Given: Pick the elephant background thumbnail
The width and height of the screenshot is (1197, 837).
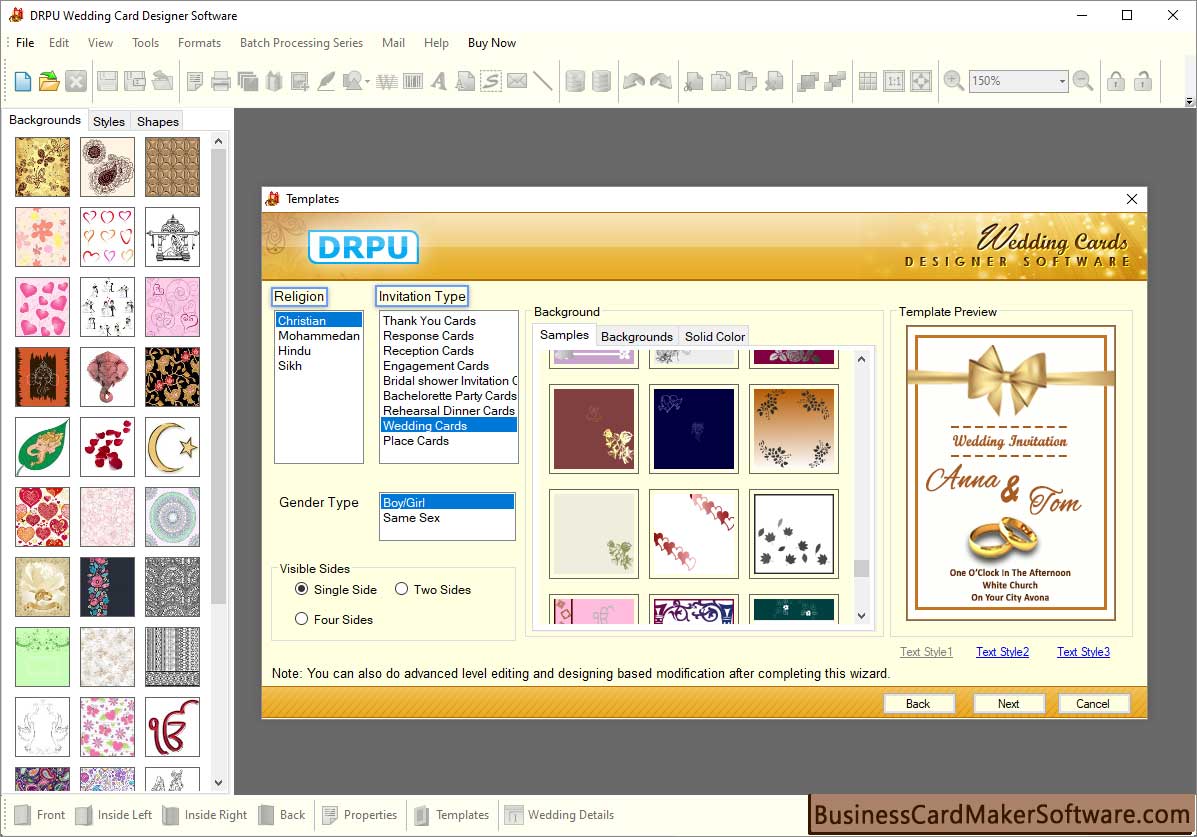Looking at the screenshot, I should click(x=107, y=376).
